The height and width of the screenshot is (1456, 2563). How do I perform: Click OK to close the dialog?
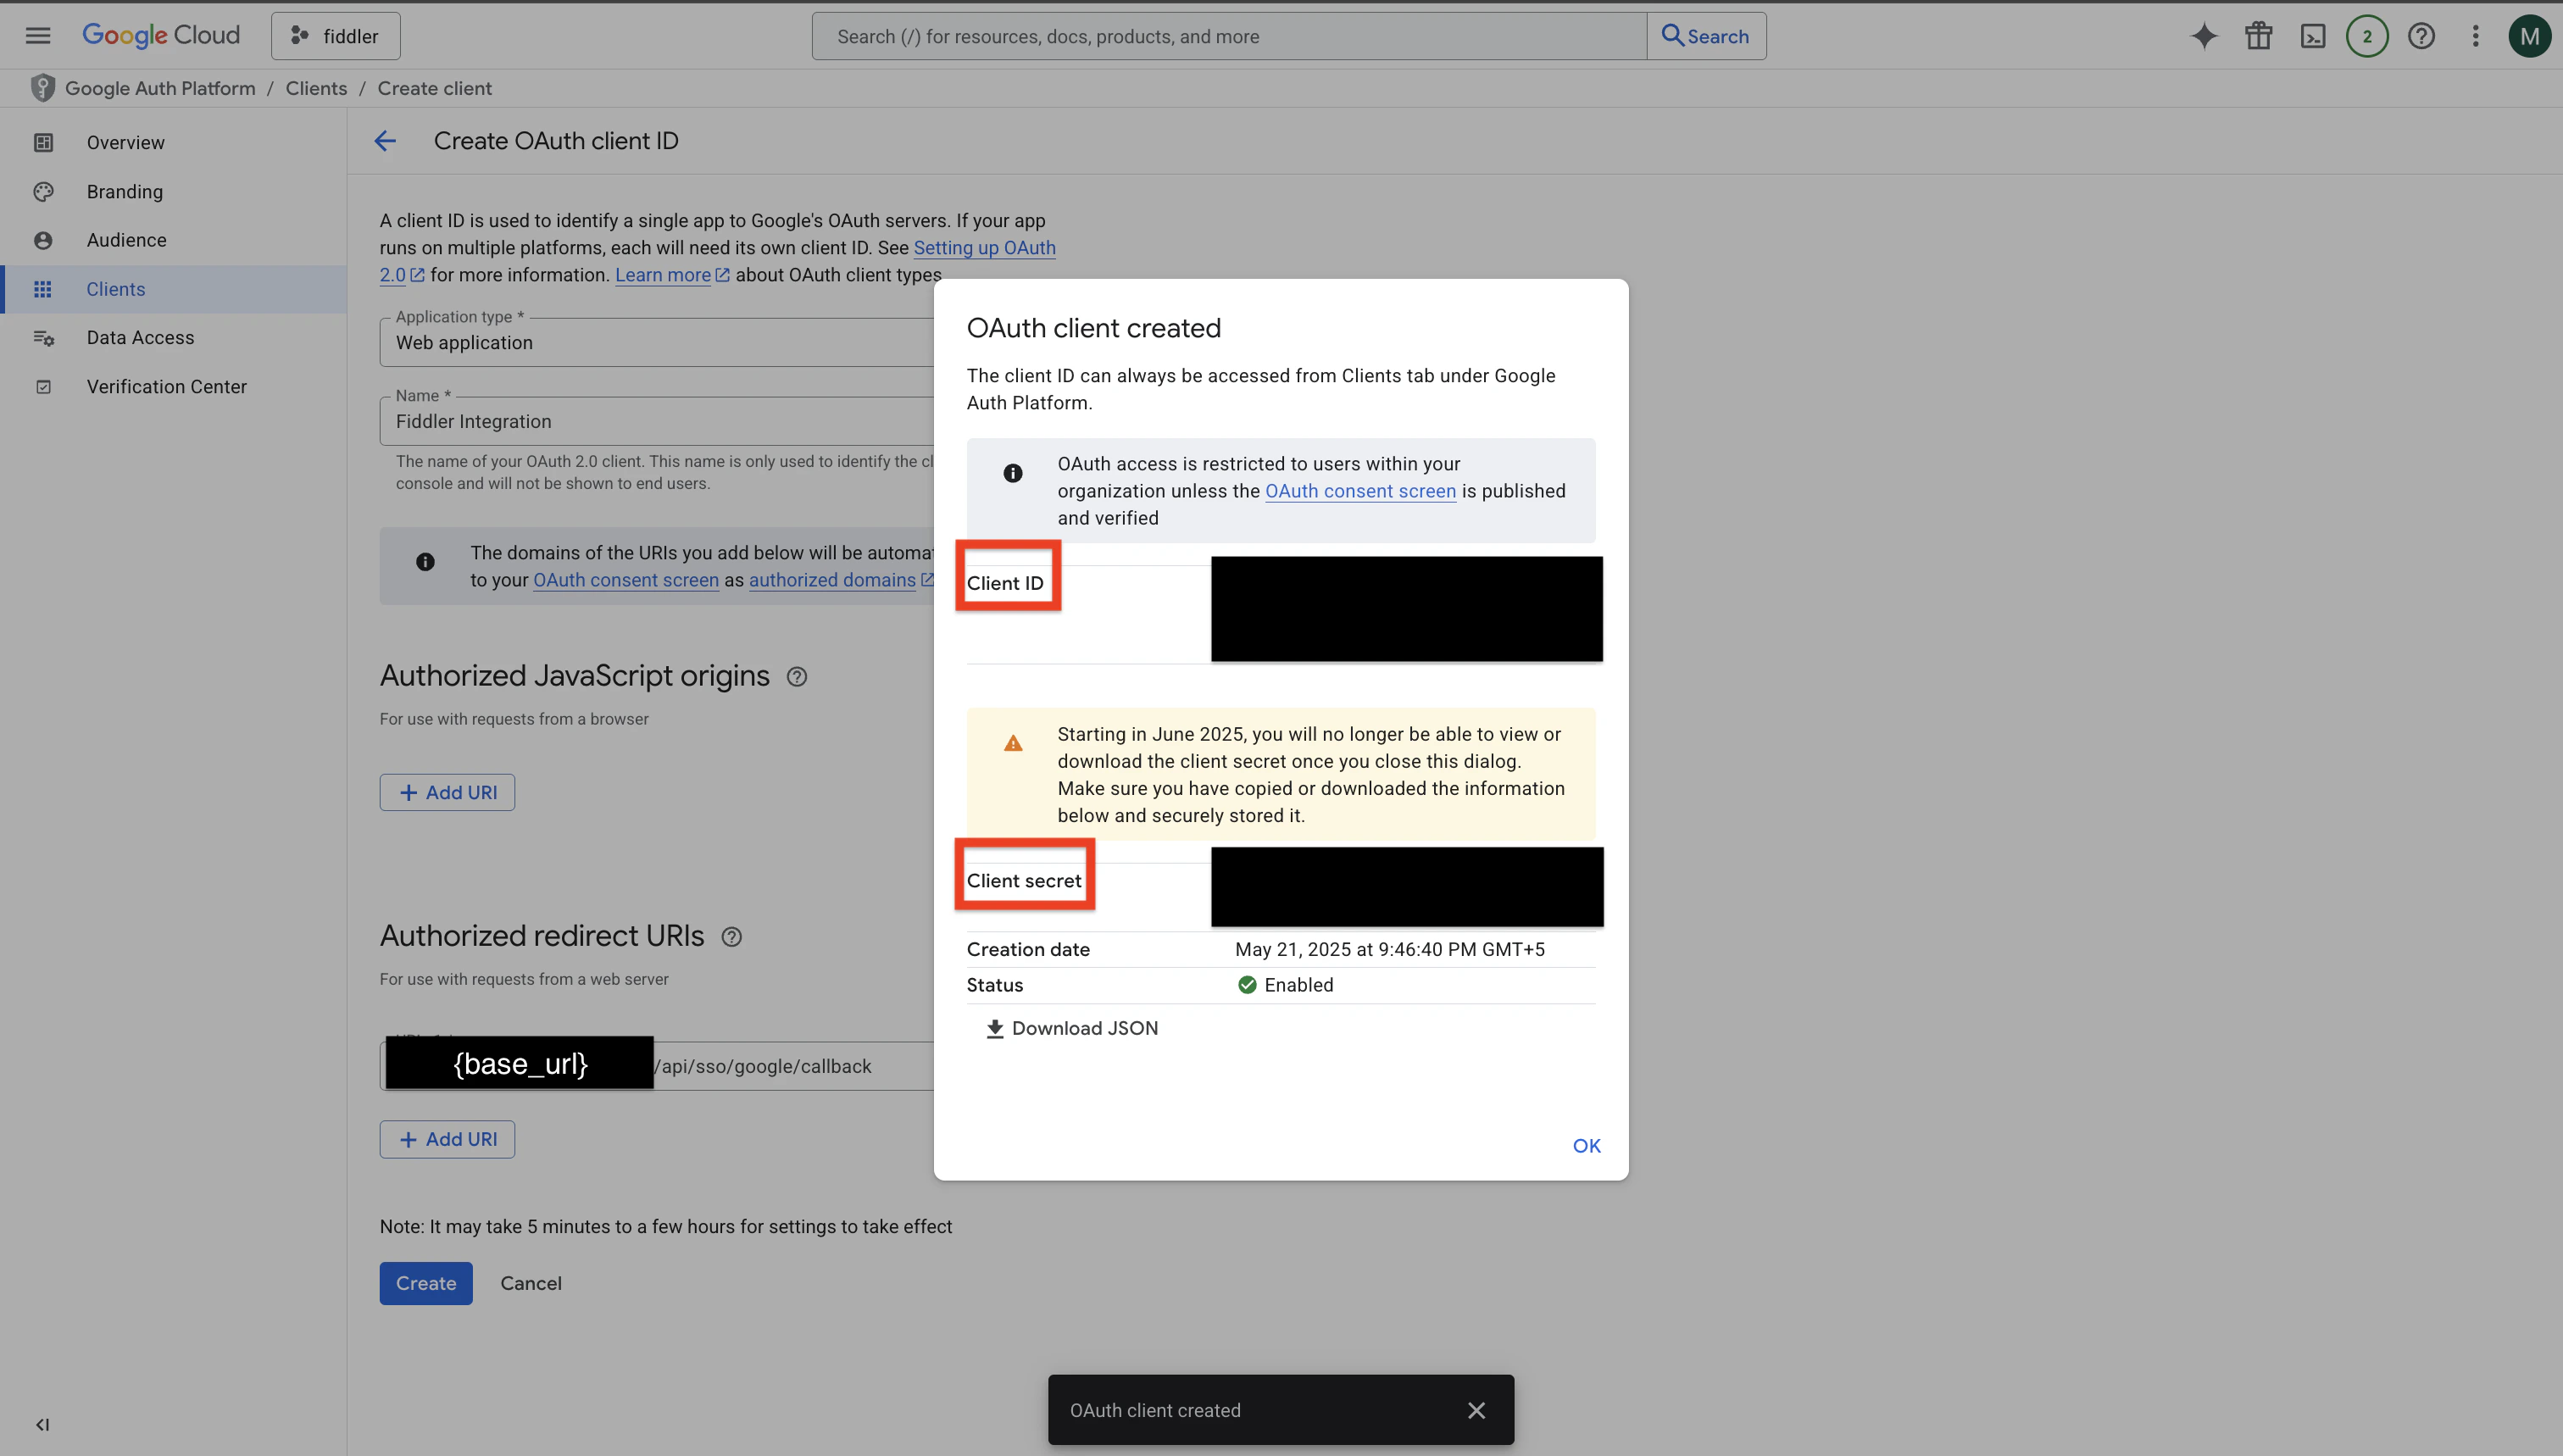[x=1586, y=1146]
